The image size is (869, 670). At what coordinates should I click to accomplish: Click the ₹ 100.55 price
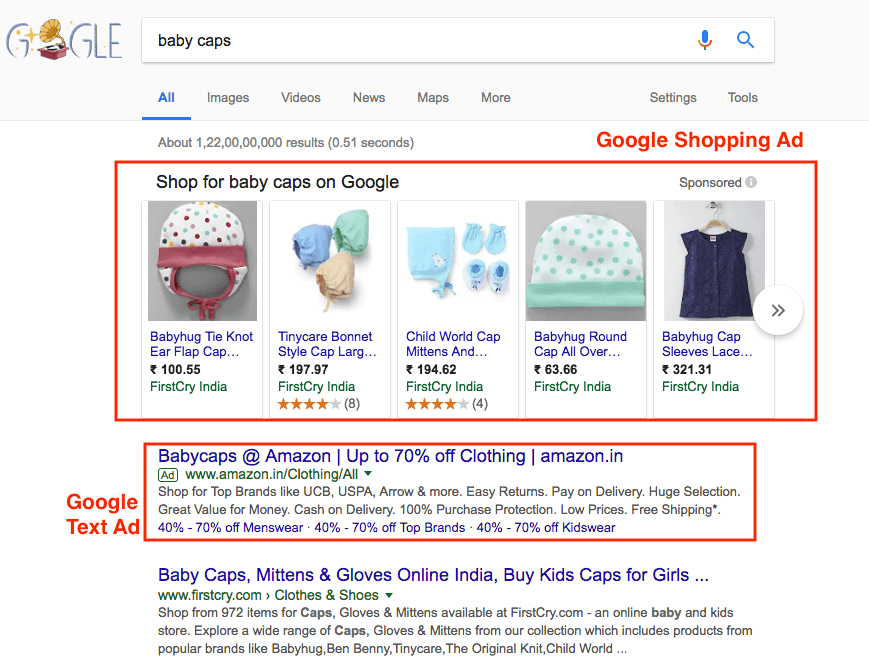[x=175, y=370]
